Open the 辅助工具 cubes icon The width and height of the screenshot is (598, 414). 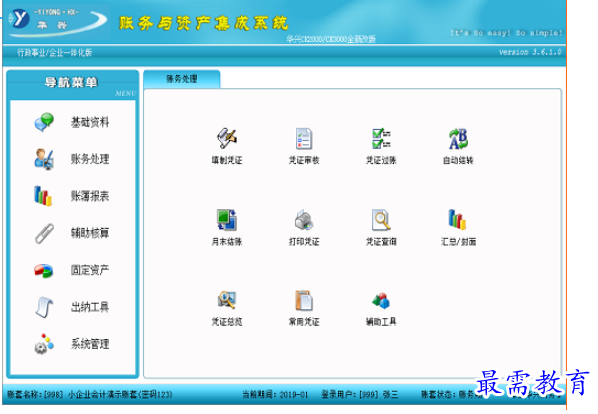tap(381, 301)
